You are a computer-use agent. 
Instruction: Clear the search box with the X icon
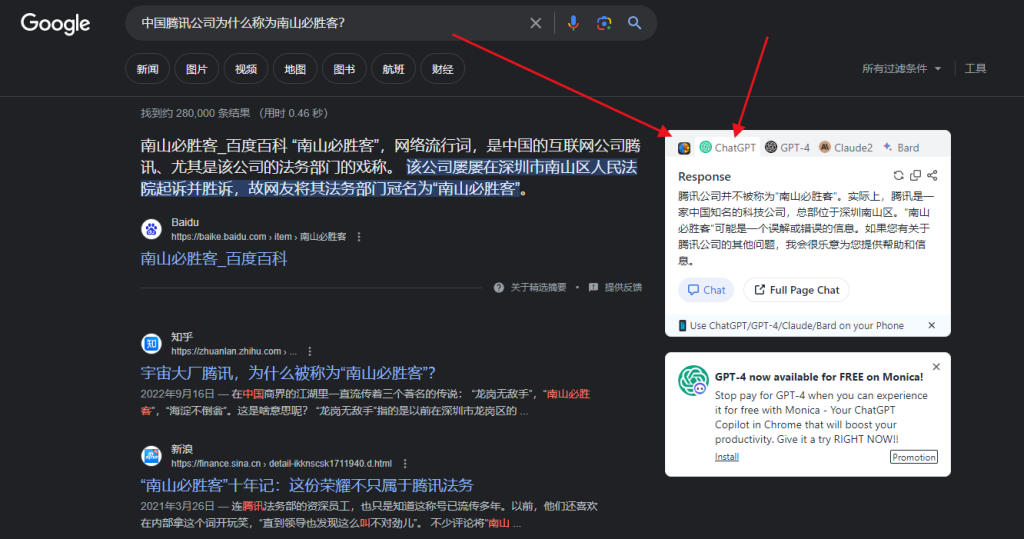pyautogui.click(x=536, y=24)
